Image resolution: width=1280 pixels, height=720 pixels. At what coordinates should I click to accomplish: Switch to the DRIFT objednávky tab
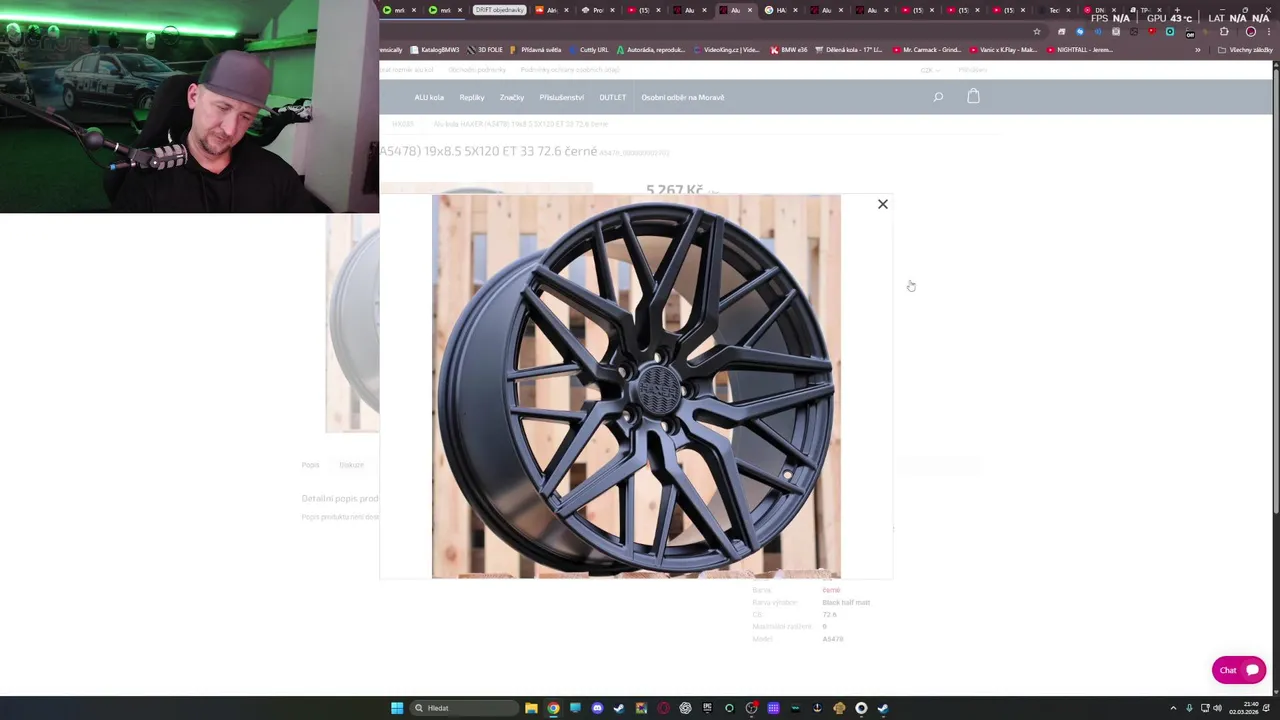499,10
